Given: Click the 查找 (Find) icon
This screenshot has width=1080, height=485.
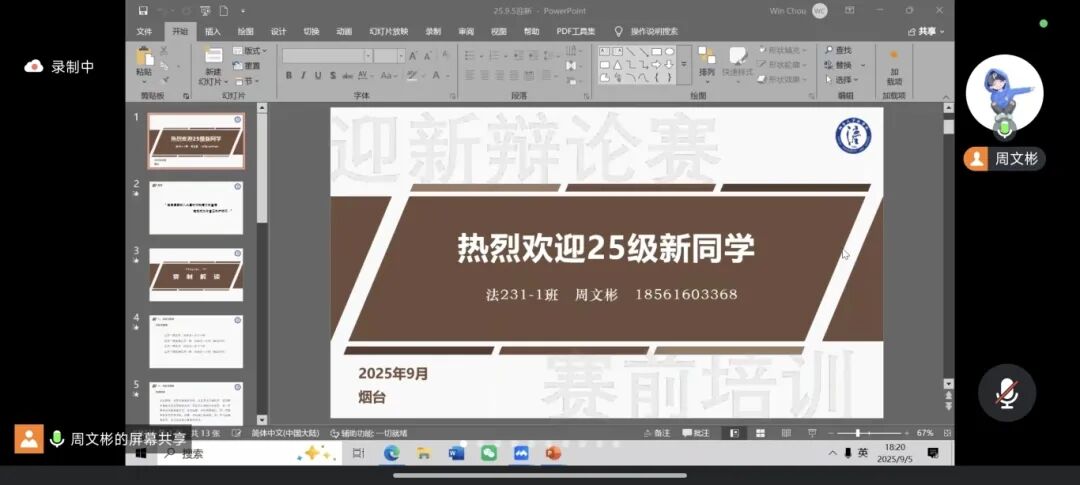Looking at the screenshot, I should (838, 50).
